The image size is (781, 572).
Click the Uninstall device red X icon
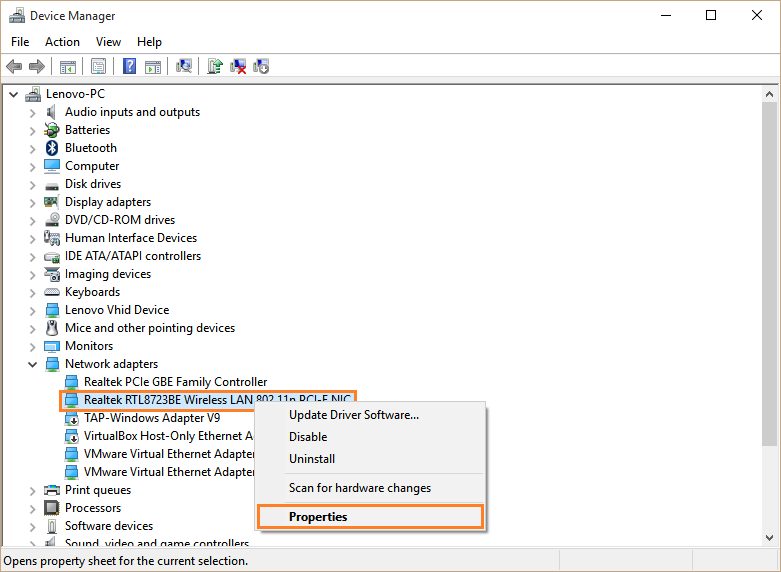pyautogui.click(x=238, y=66)
